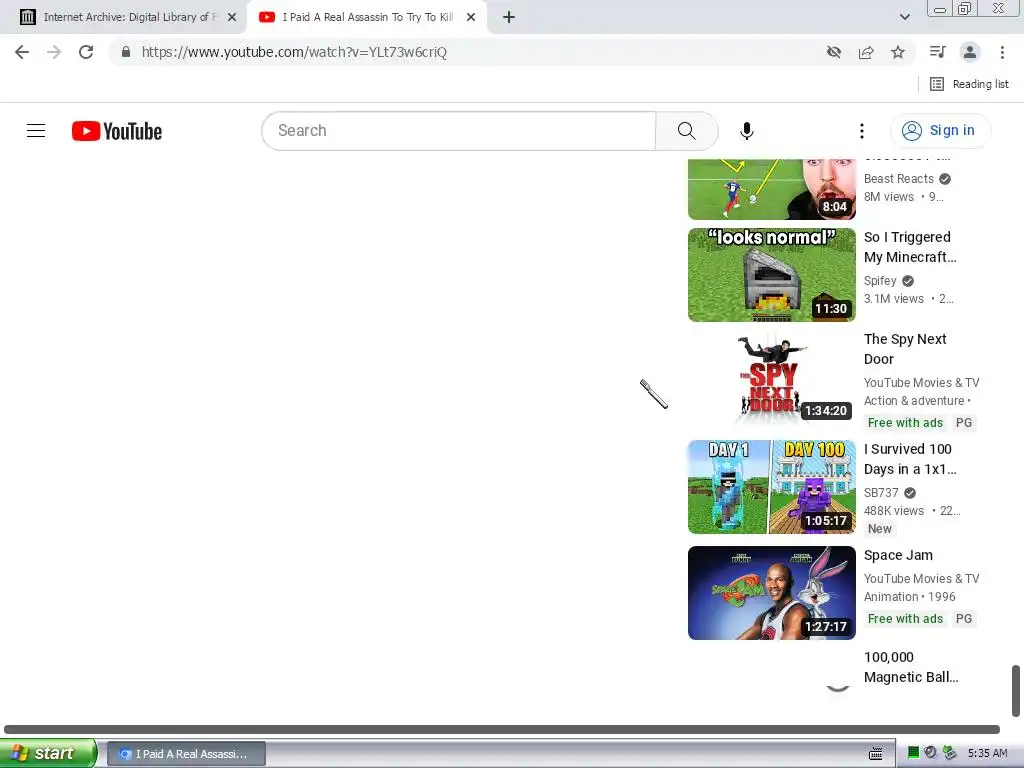Open the Reading list

[969, 84]
